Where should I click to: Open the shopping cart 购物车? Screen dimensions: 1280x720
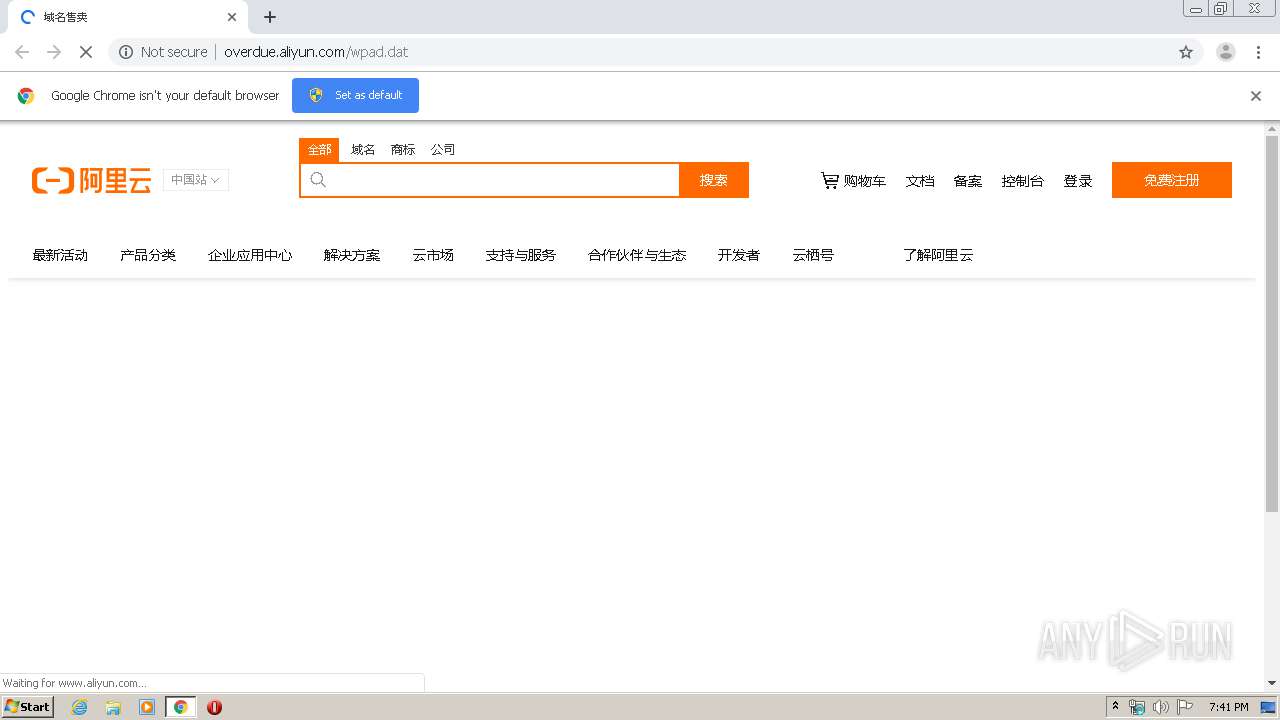pos(853,181)
